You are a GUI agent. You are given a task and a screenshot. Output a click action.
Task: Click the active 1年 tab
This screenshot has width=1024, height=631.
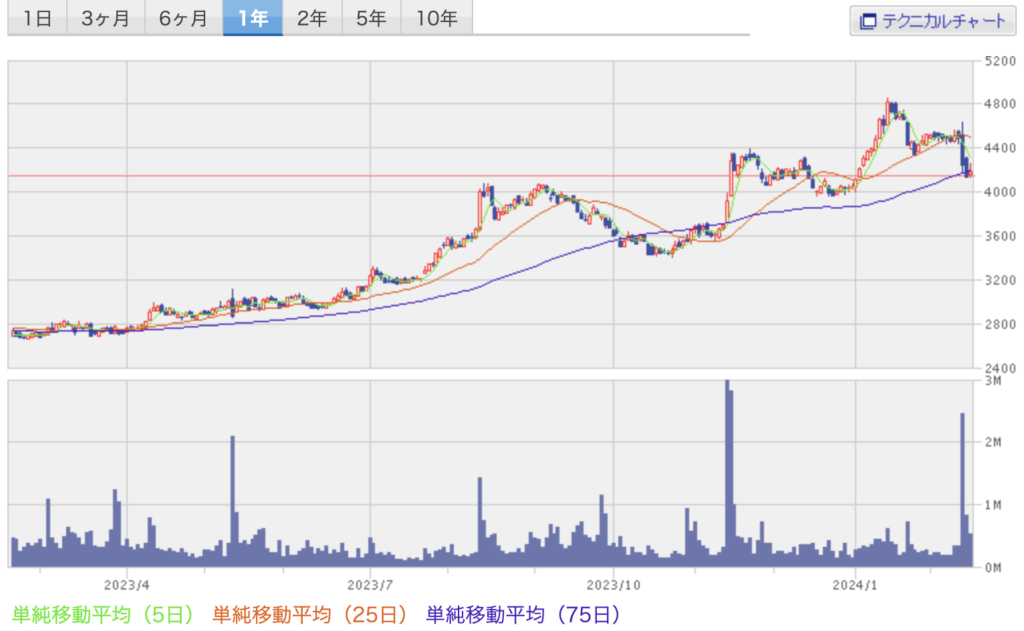tap(252, 18)
